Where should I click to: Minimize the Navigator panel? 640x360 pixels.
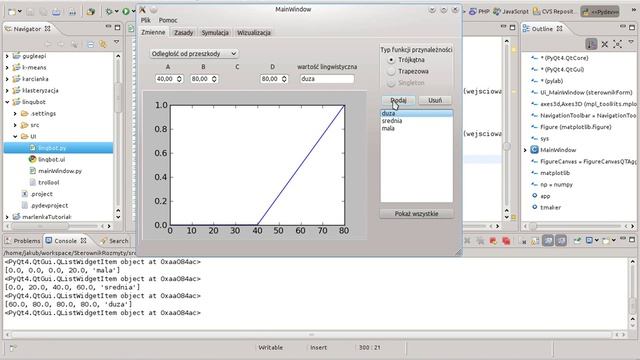[108, 27]
